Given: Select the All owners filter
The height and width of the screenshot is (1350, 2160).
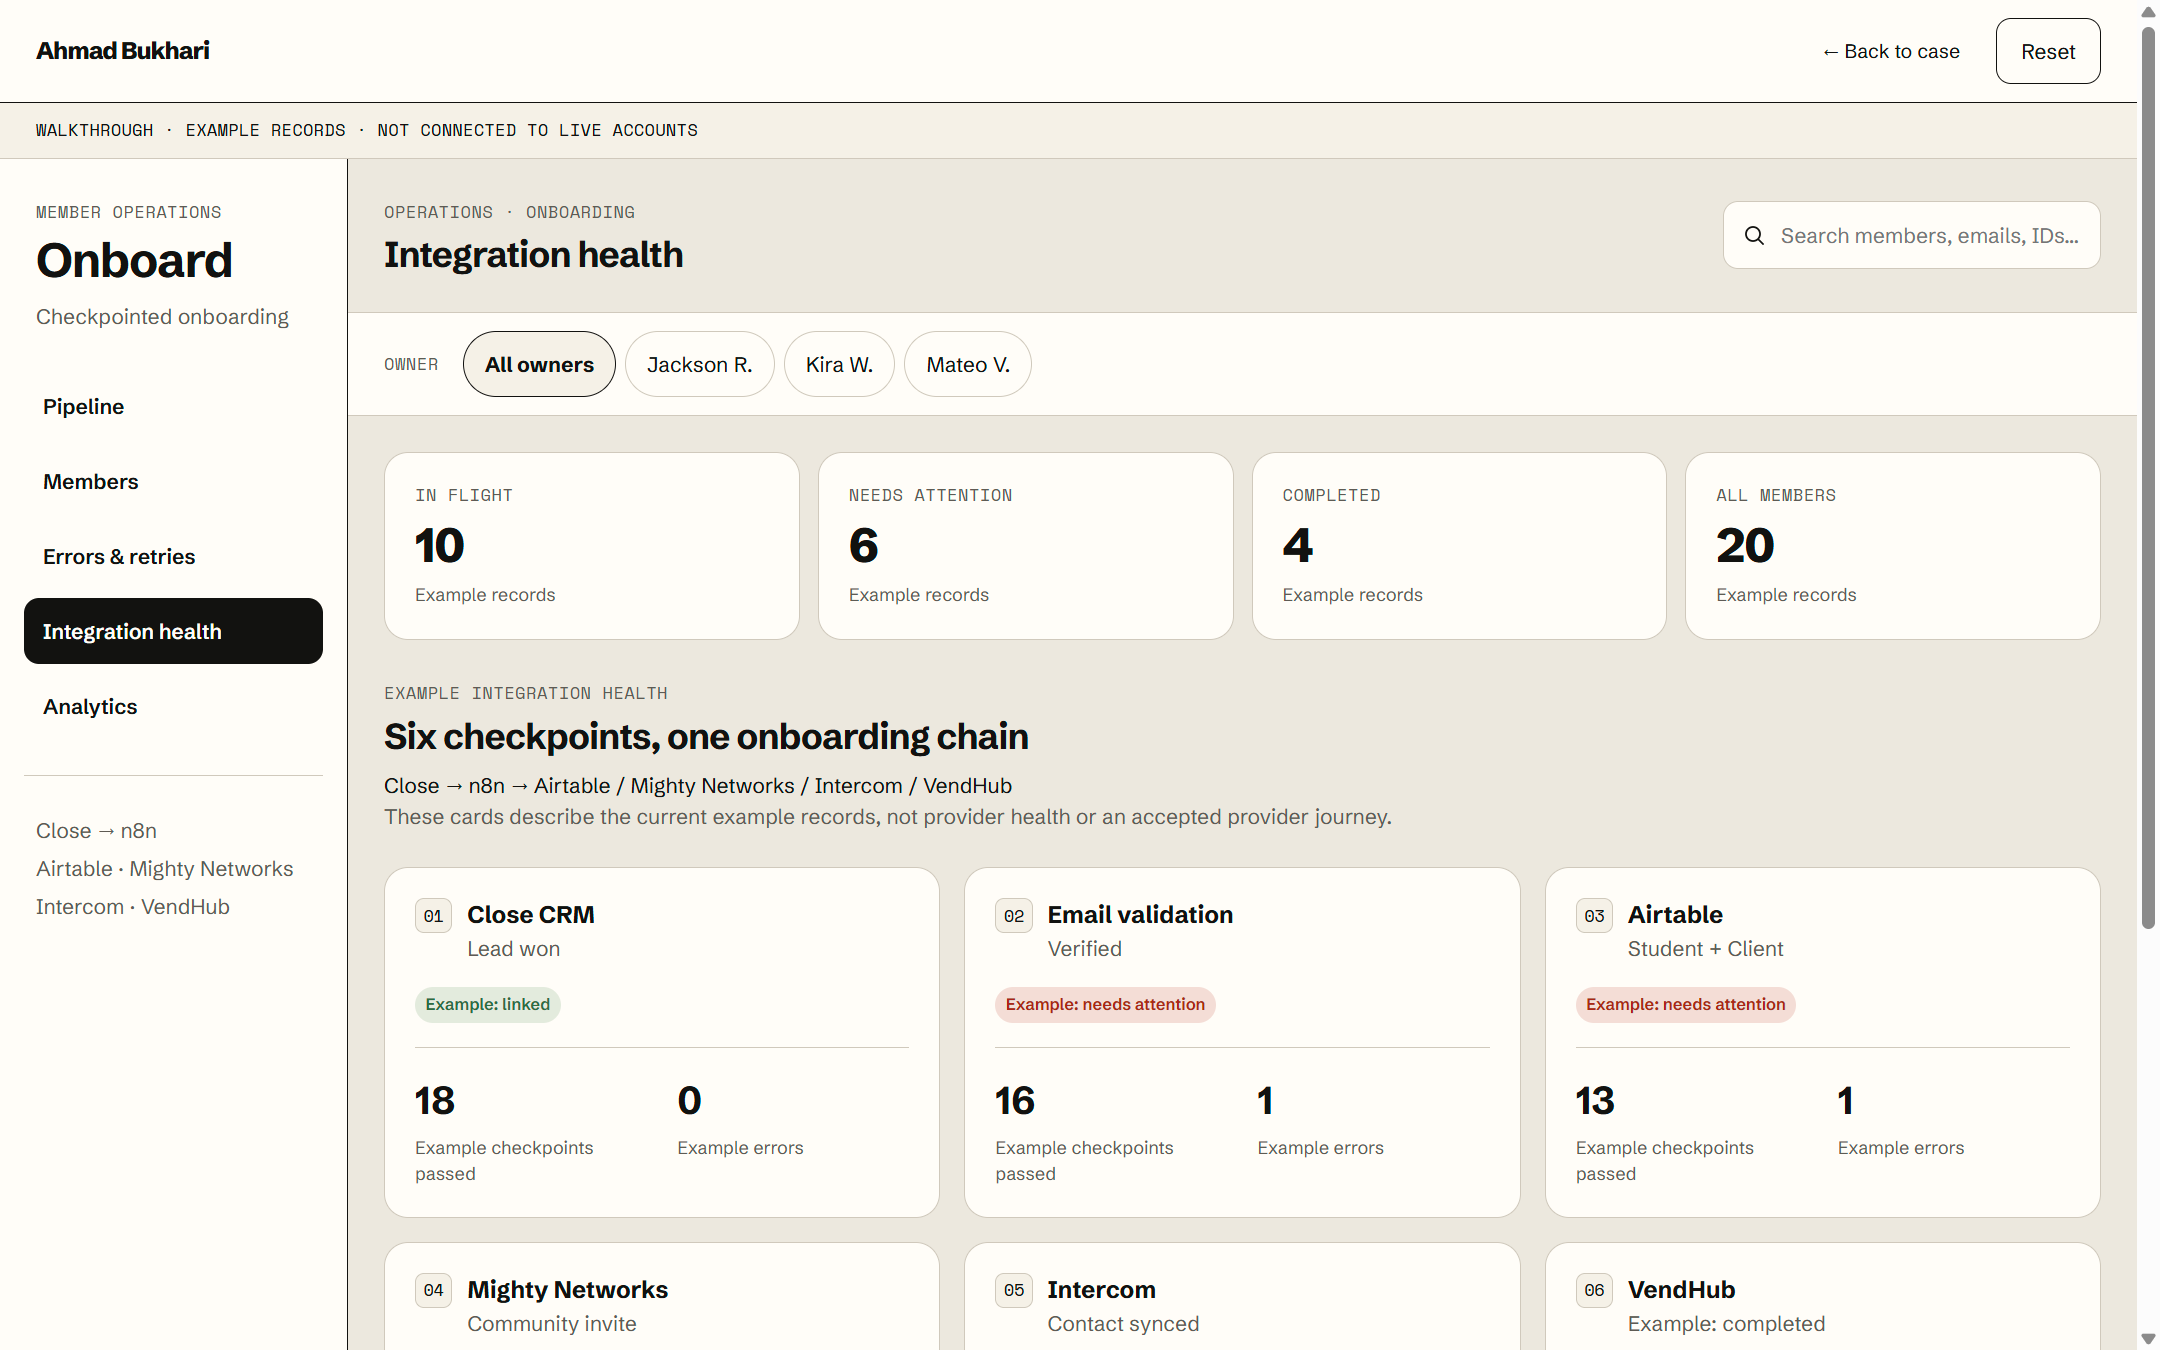Looking at the screenshot, I should click(539, 364).
